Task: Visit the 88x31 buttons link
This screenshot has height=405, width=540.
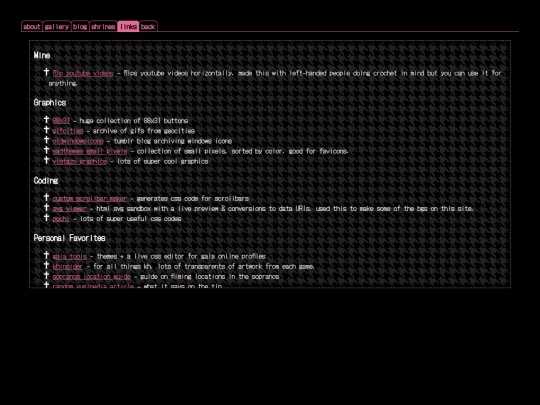Action: click(61, 121)
